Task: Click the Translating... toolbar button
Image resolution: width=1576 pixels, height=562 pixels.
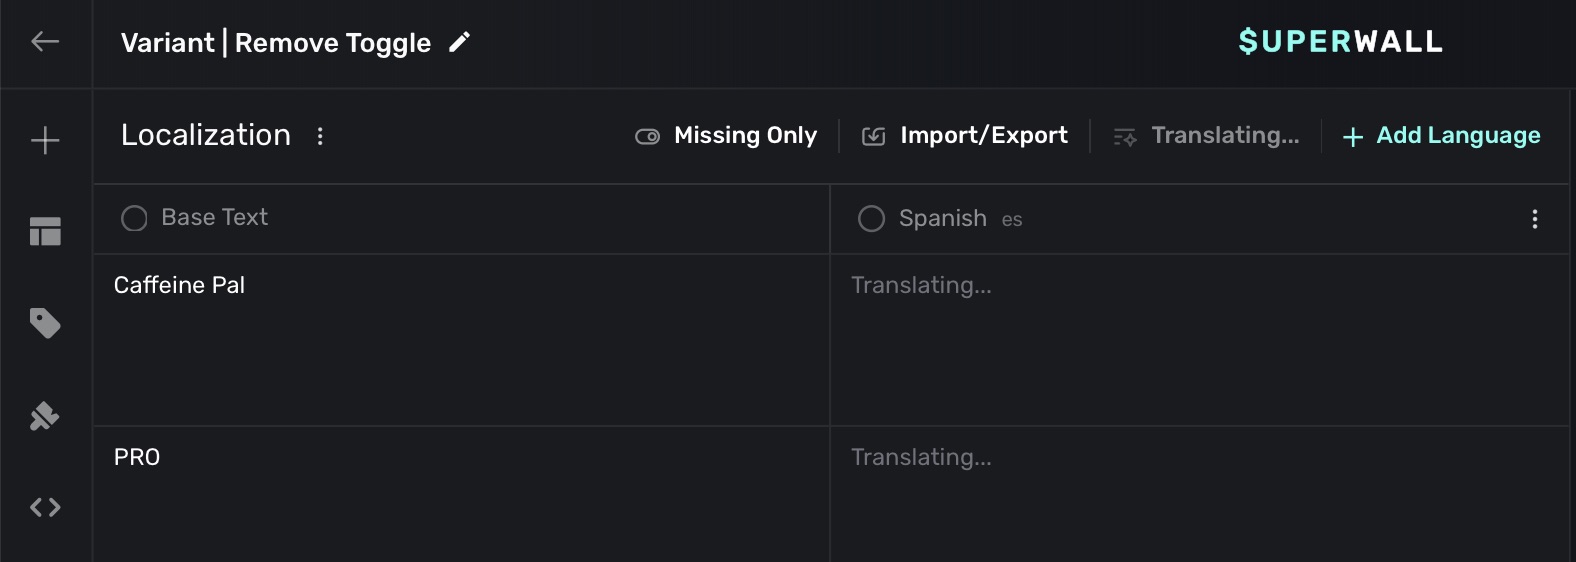Action: (x=1206, y=136)
